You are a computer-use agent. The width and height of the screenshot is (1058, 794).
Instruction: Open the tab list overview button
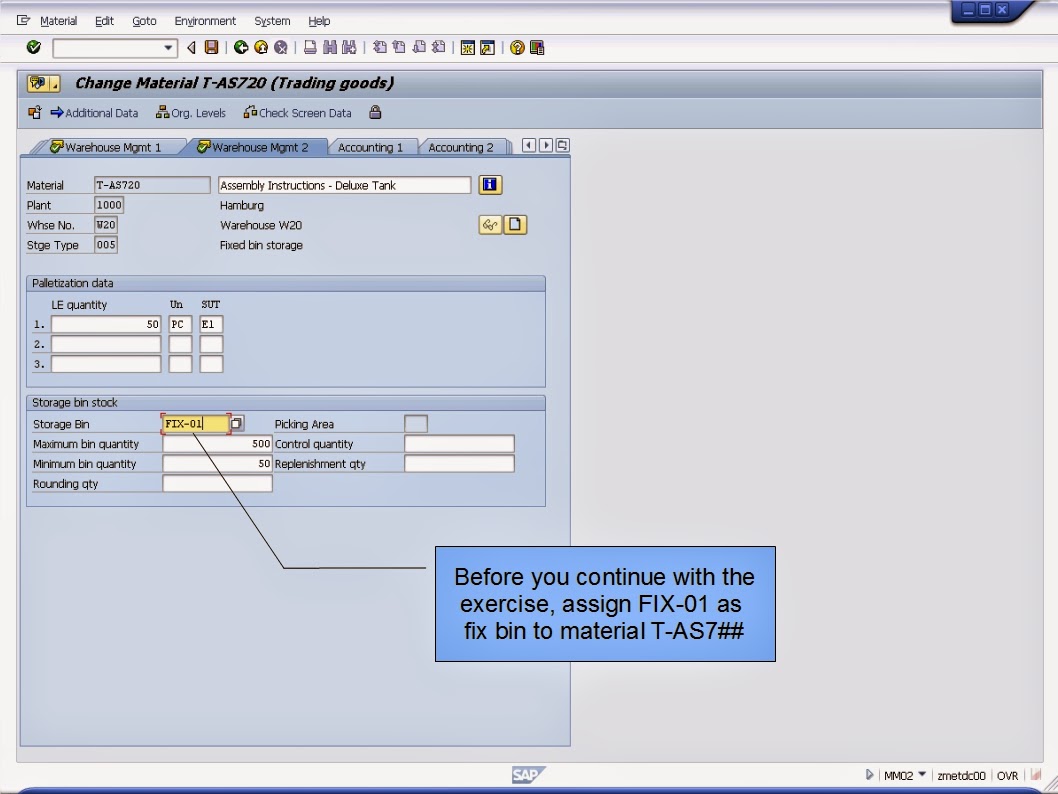point(562,145)
